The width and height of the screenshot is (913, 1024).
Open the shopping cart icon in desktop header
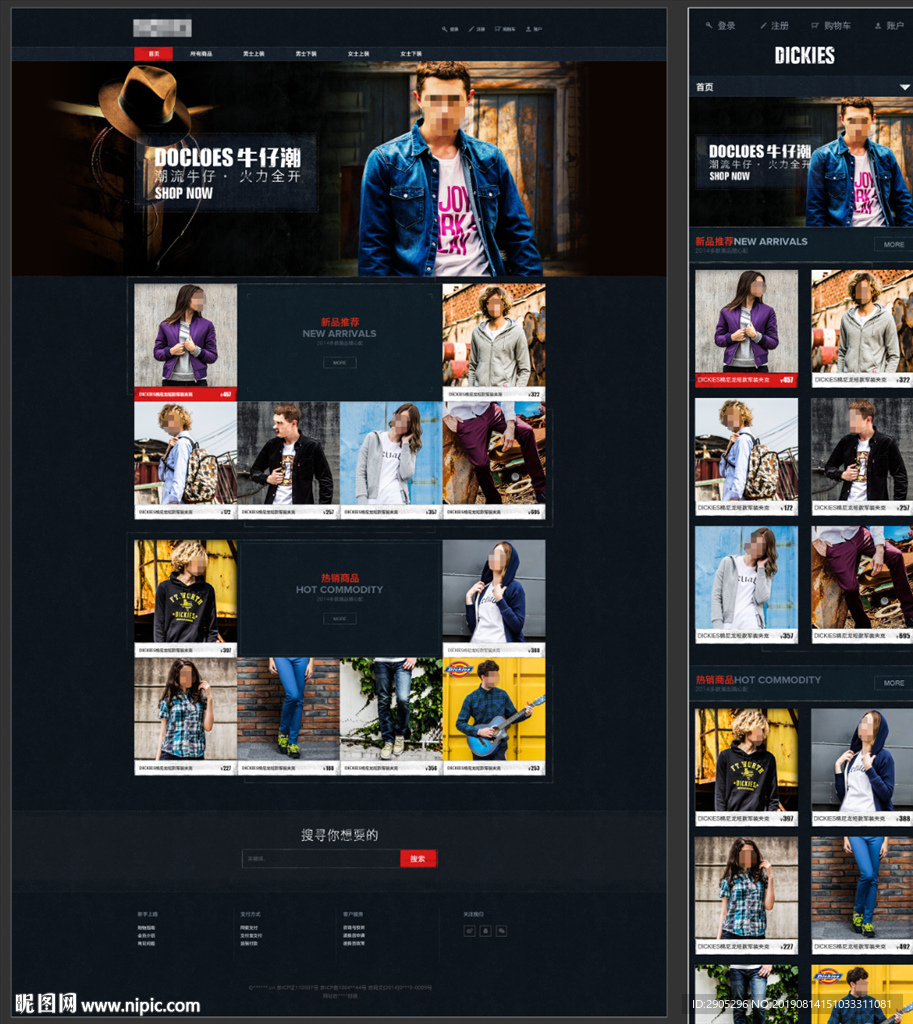(498, 29)
